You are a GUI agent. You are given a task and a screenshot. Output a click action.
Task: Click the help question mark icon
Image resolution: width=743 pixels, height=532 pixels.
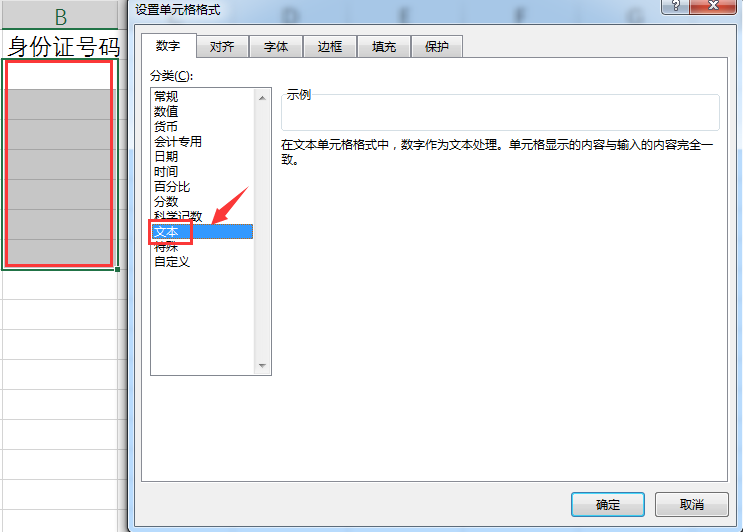click(x=676, y=6)
